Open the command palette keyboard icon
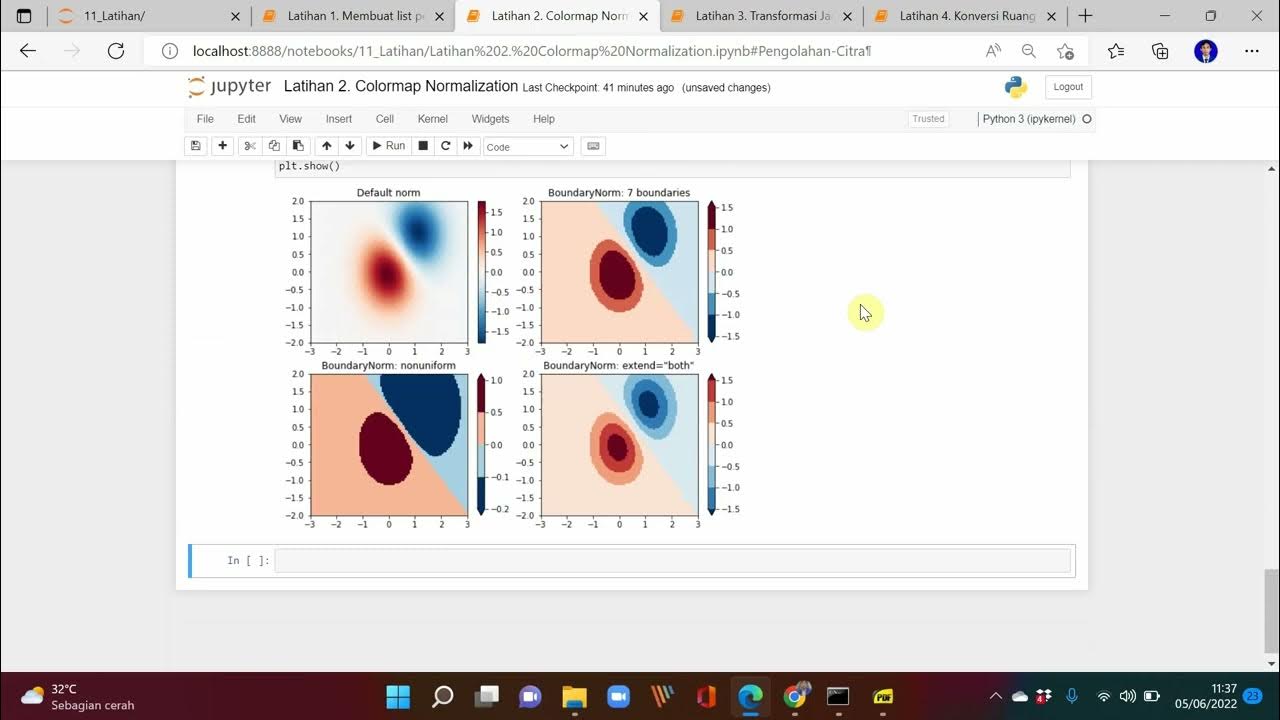This screenshot has width=1280, height=720. [x=593, y=146]
